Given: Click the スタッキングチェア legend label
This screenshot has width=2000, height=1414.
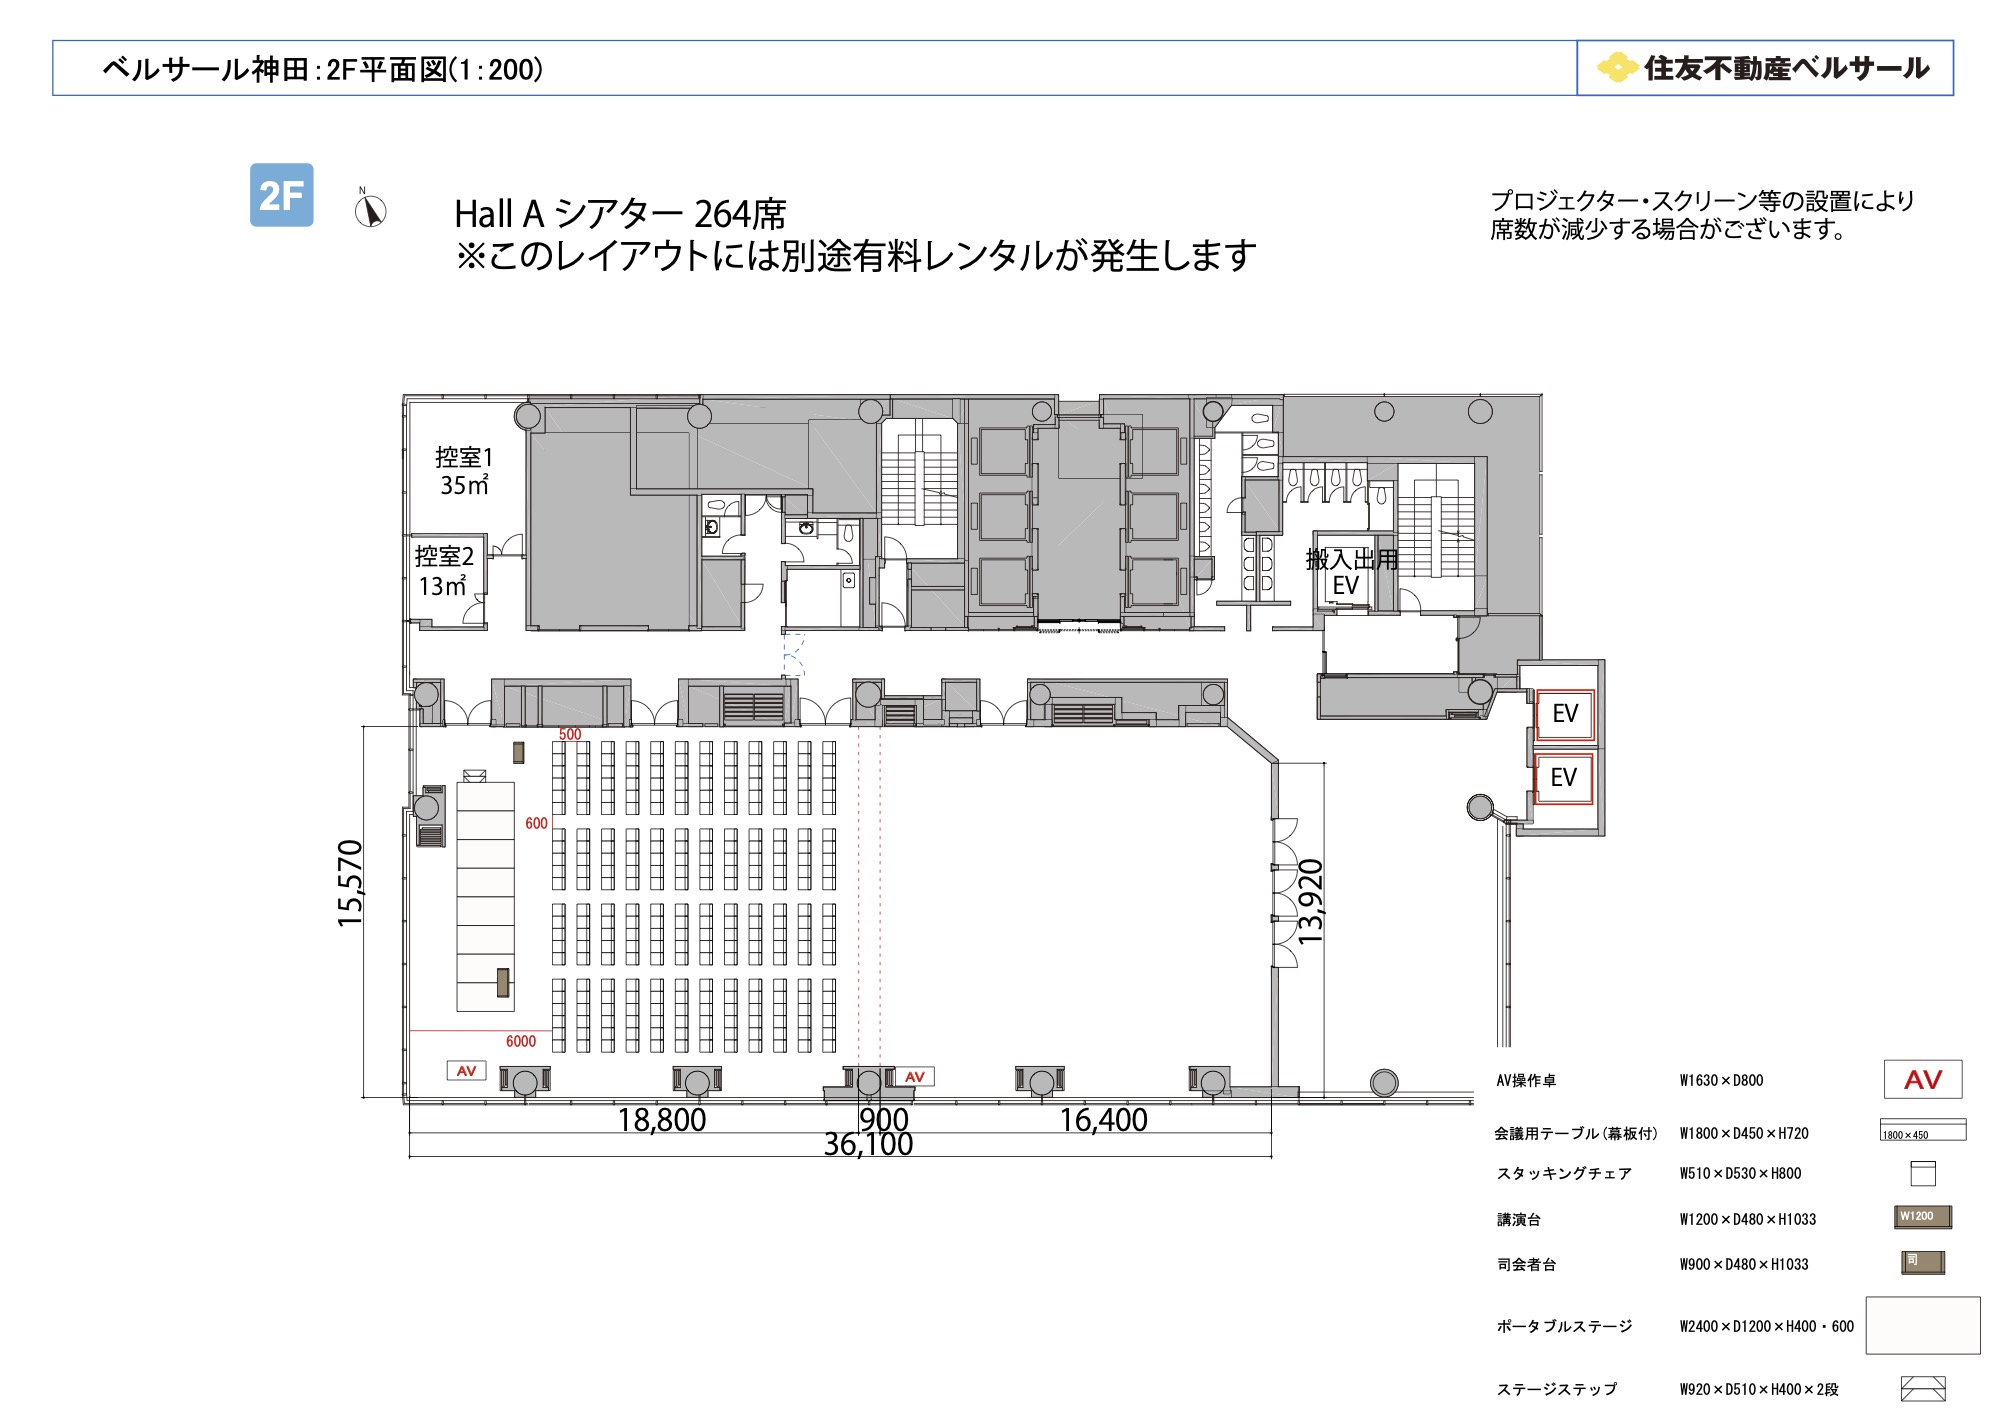Looking at the screenshot, I should tap(1564, 1173).
